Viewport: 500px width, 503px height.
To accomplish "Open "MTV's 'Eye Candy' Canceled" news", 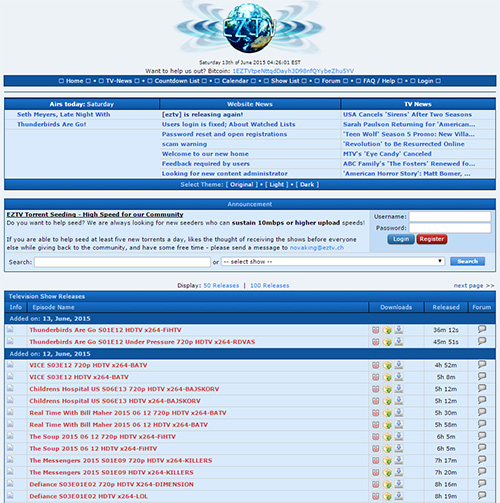I will pyautogui.click(x=387, y=154).
